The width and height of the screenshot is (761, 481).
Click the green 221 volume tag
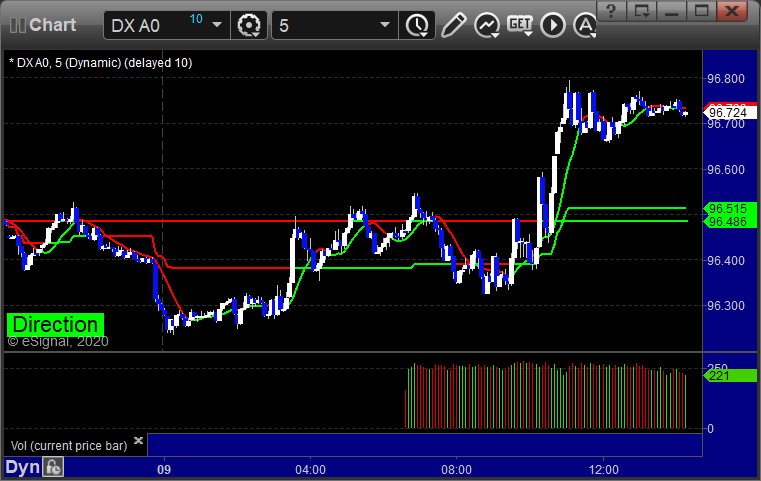click(x=730, y=375)
